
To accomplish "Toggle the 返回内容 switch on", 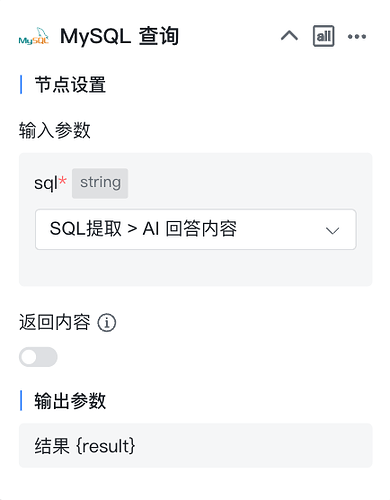I will 38,357.
